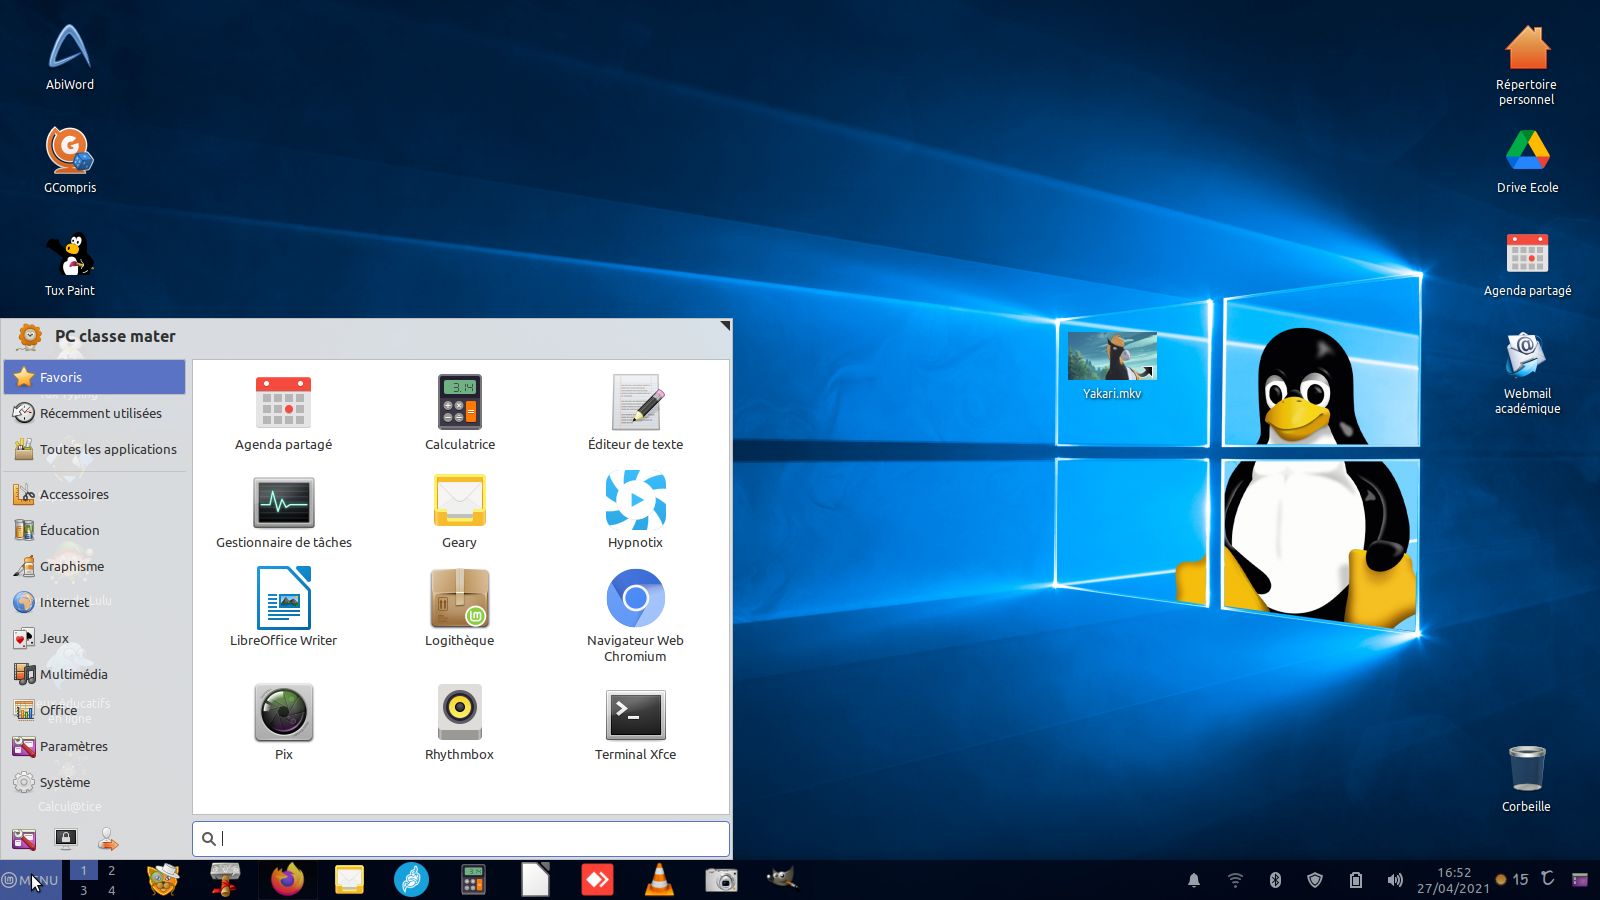This screenshot has width=1600, height=900.
Task: Launch Hypnotix from favorites
Action: (636, 512)
